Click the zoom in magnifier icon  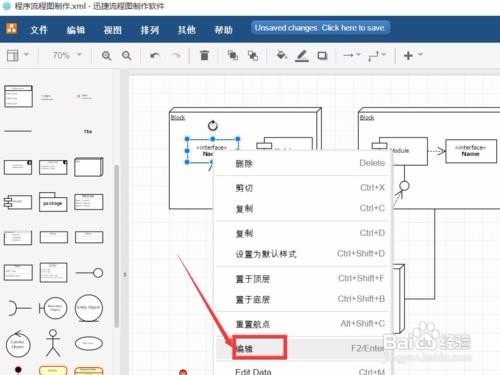point(106,56)
